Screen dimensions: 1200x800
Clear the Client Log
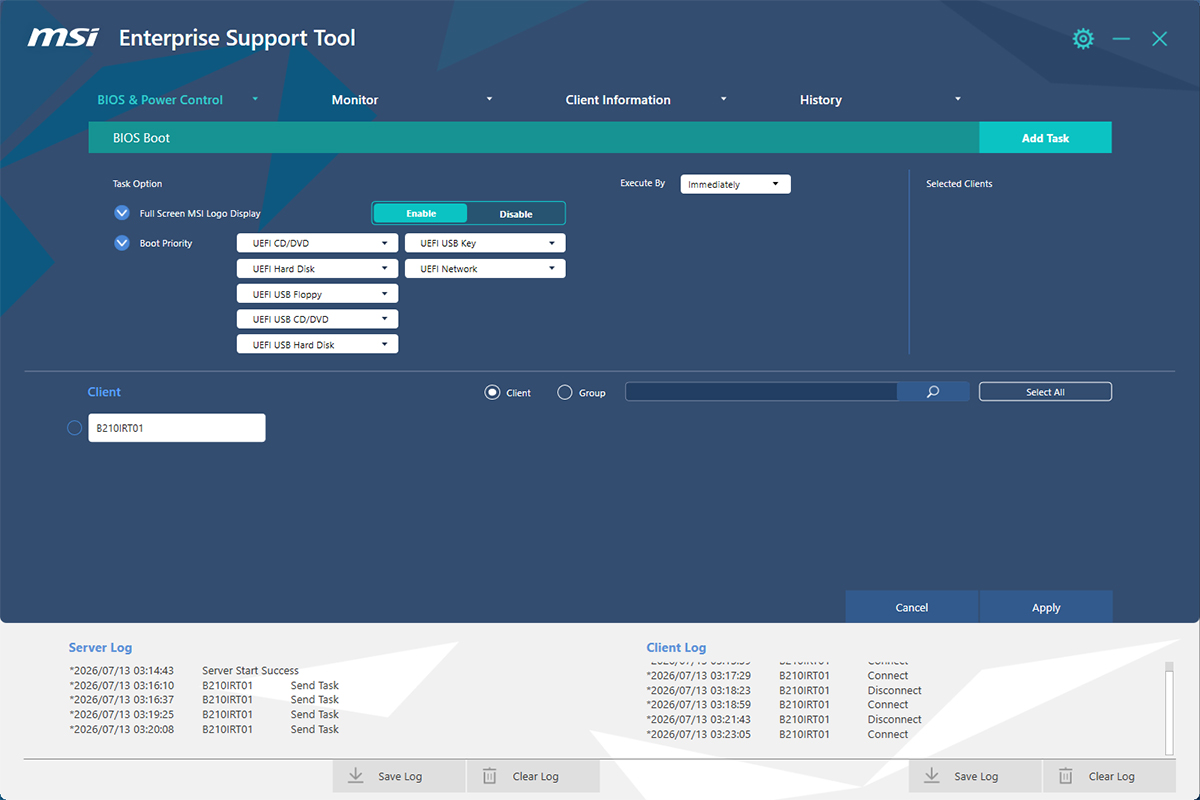[1109, 776]
